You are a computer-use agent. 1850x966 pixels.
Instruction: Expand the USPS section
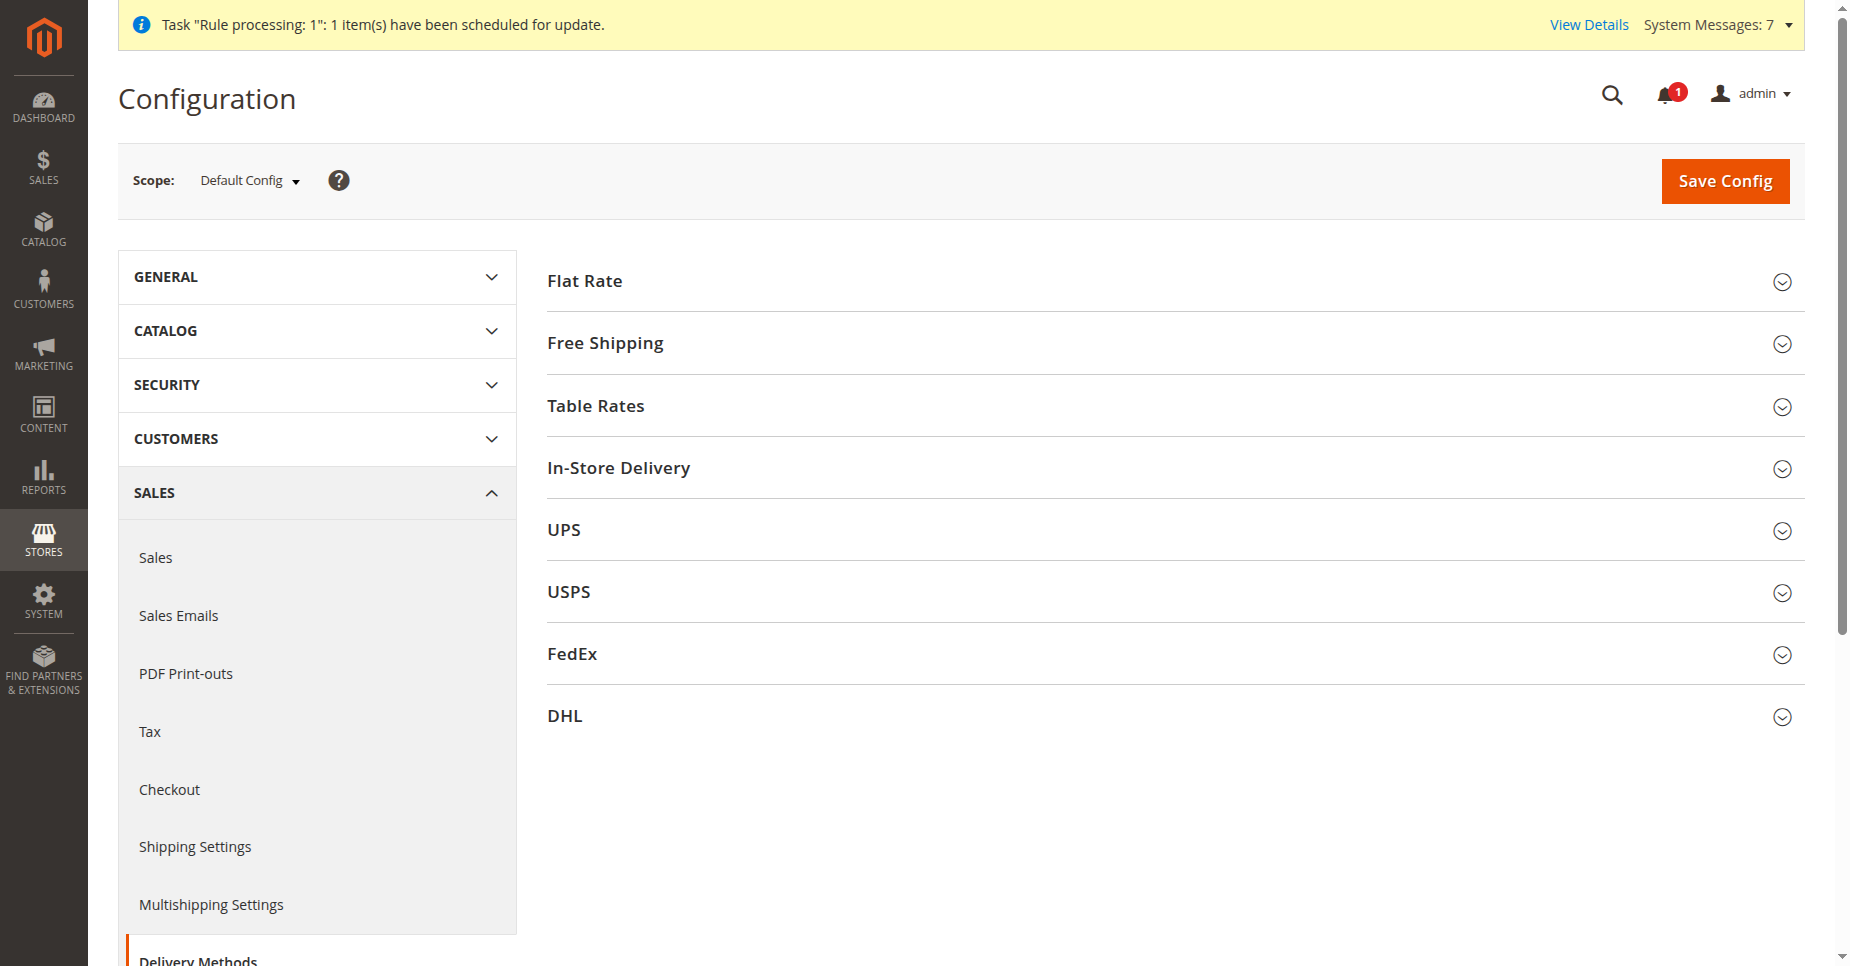pos(1175,592)
